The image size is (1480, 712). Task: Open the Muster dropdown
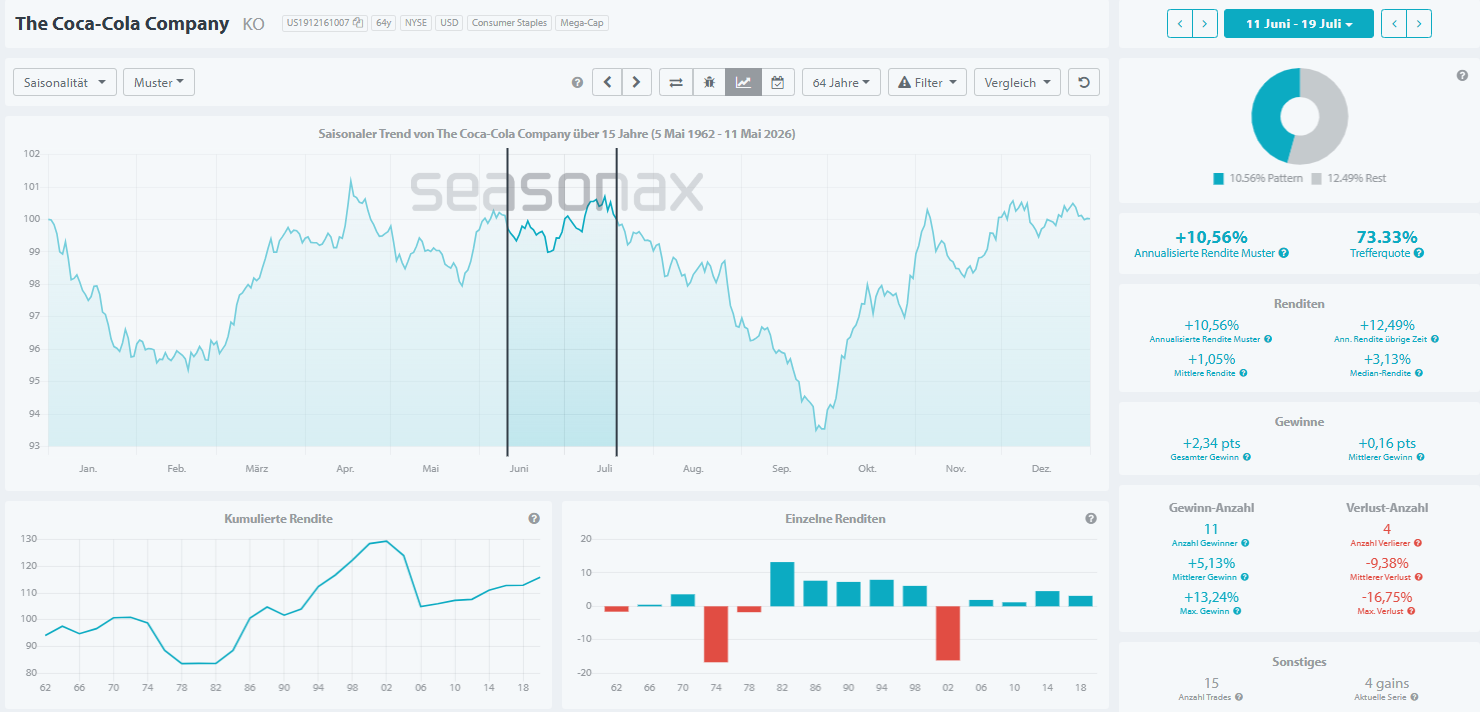tap(159, 82)
